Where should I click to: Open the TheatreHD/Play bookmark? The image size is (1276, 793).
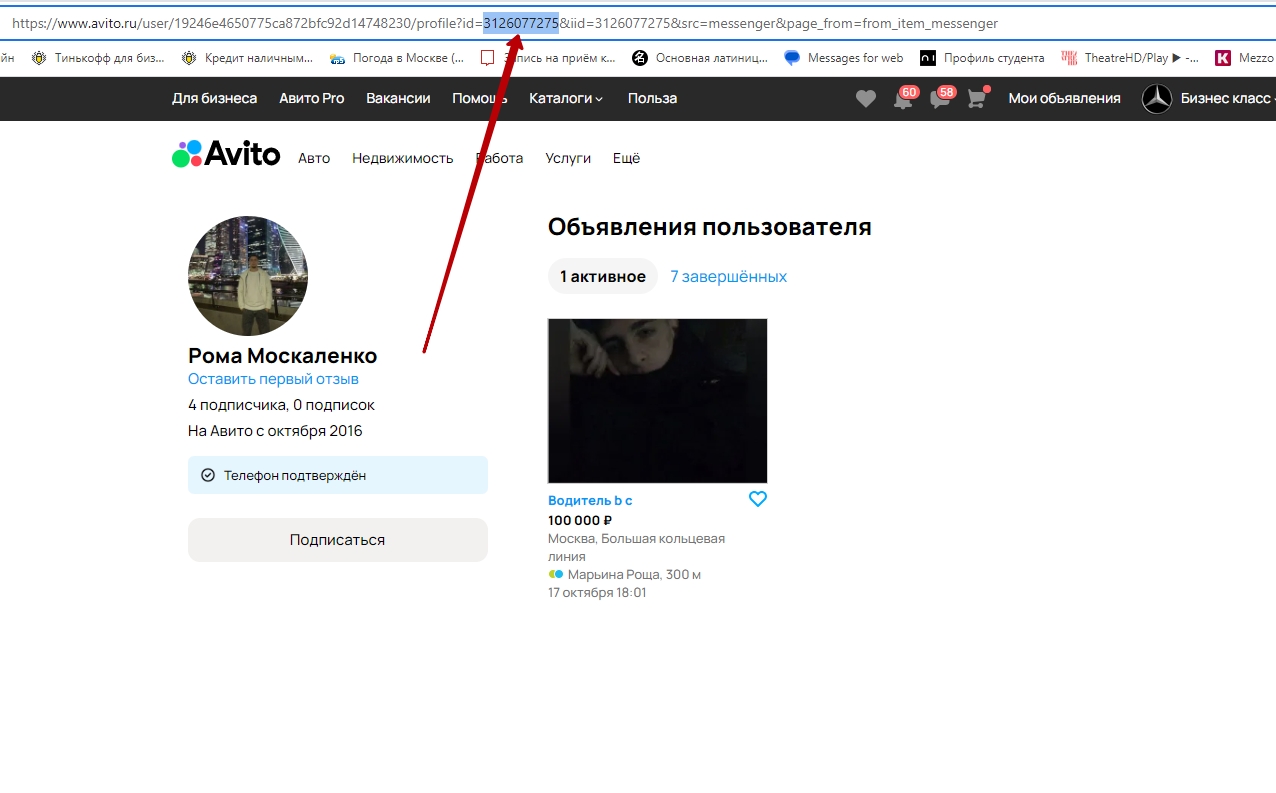click(1130, 58)
